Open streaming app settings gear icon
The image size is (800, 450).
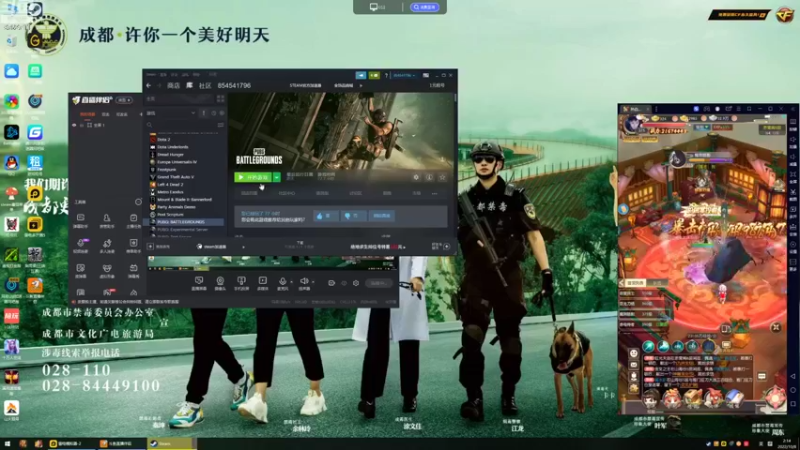coord(356,283)
